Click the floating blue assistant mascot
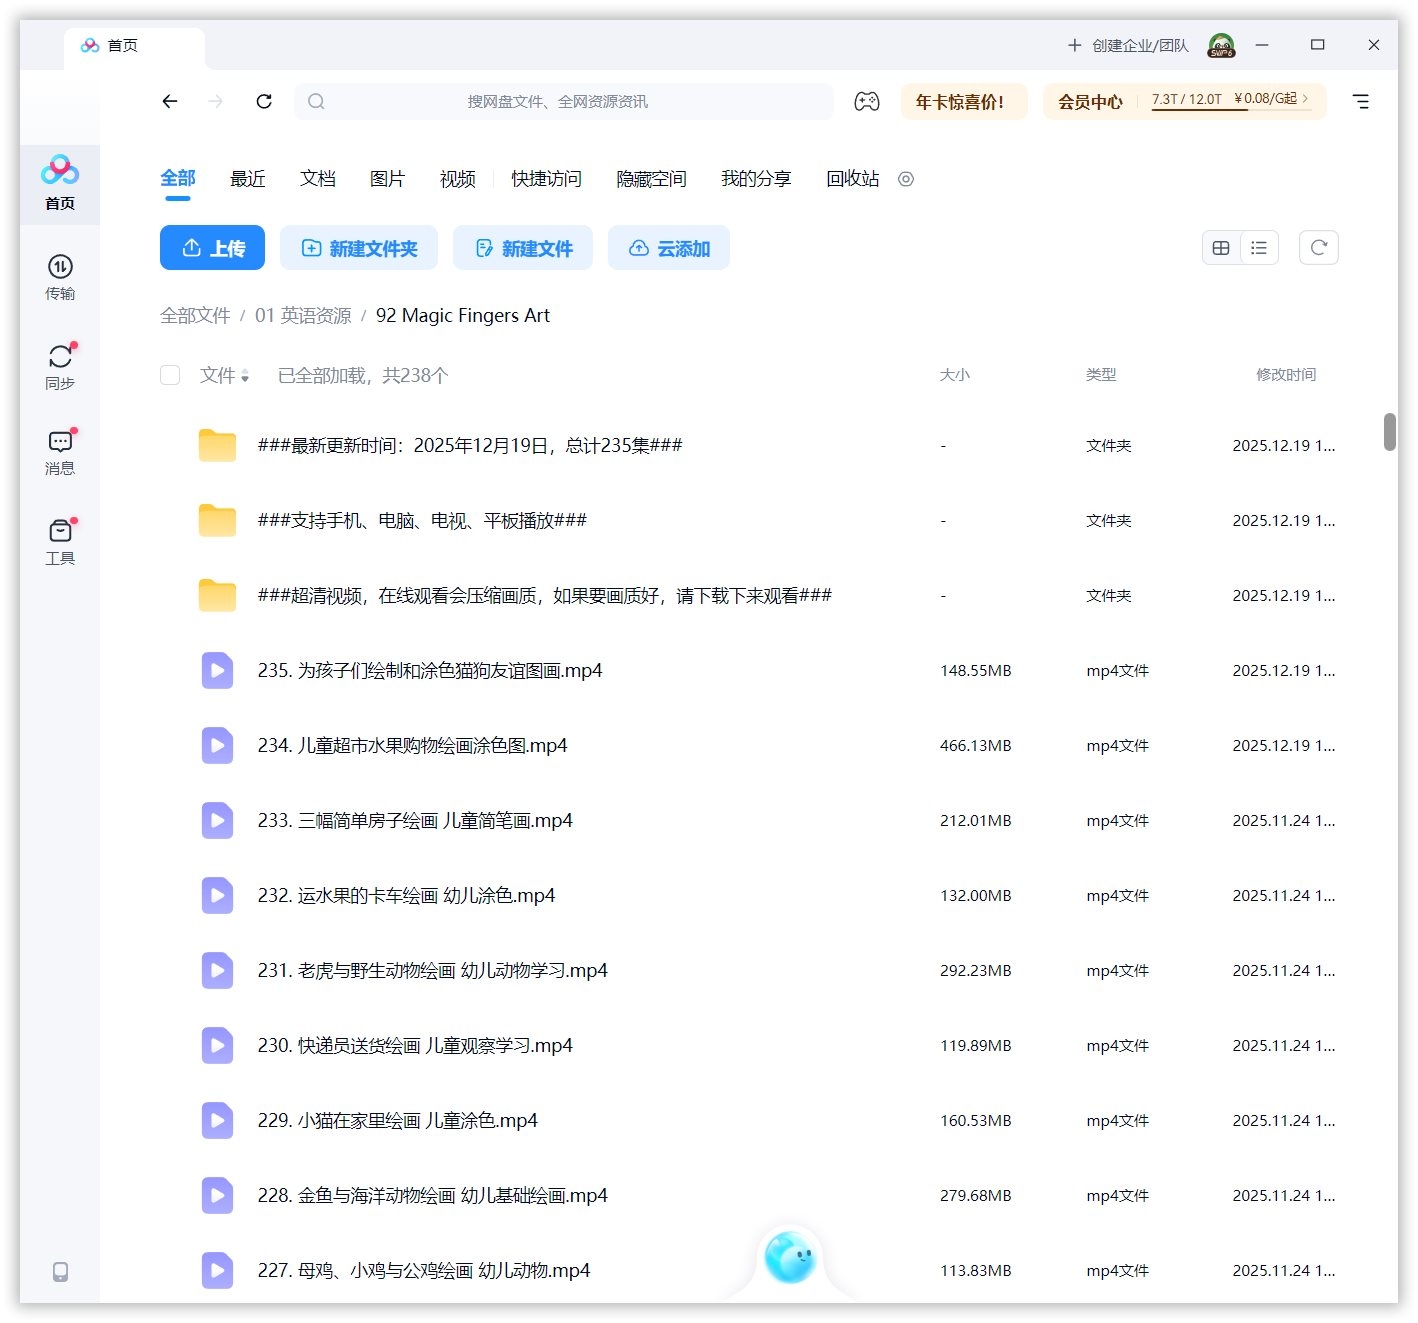Viewport: 1418px width, 1323px height. (790, 1257)
